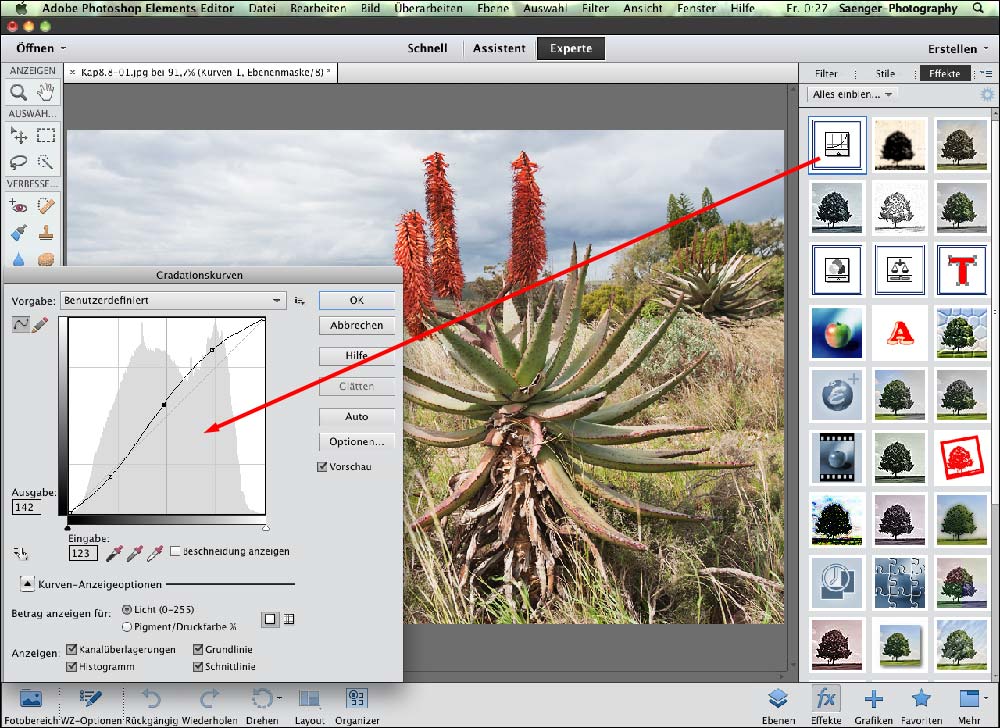Open the Erstellen dropdown menu

point(957,49)
